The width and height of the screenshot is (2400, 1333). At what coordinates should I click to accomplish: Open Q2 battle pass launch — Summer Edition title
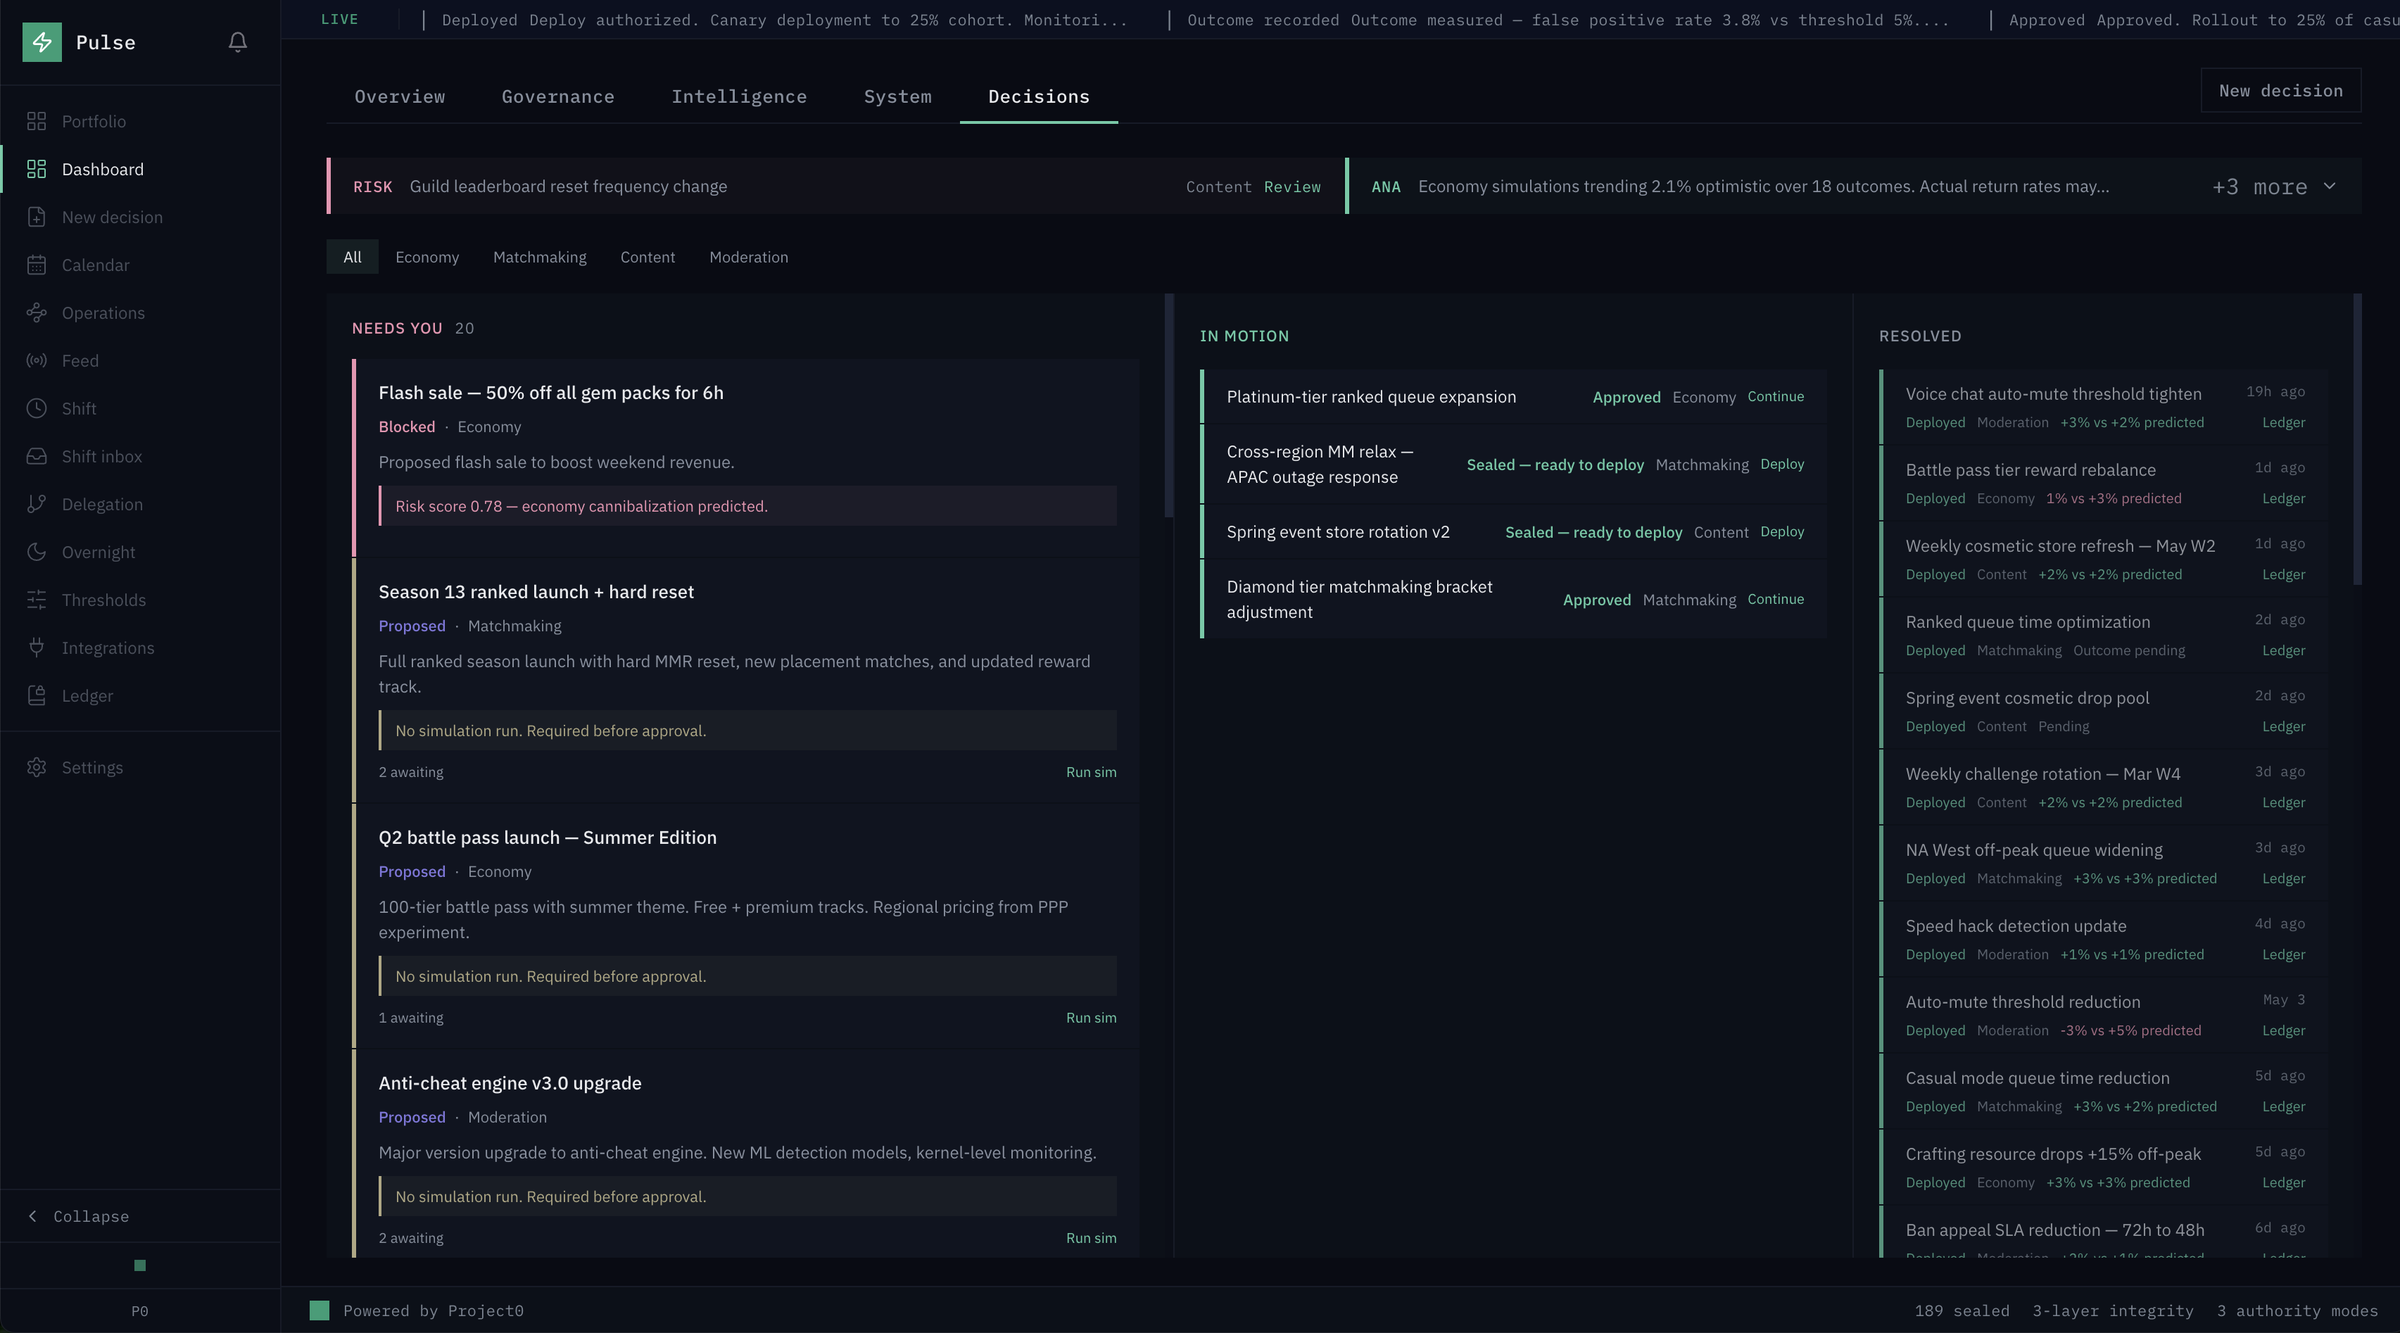click(x=547, y=838)
